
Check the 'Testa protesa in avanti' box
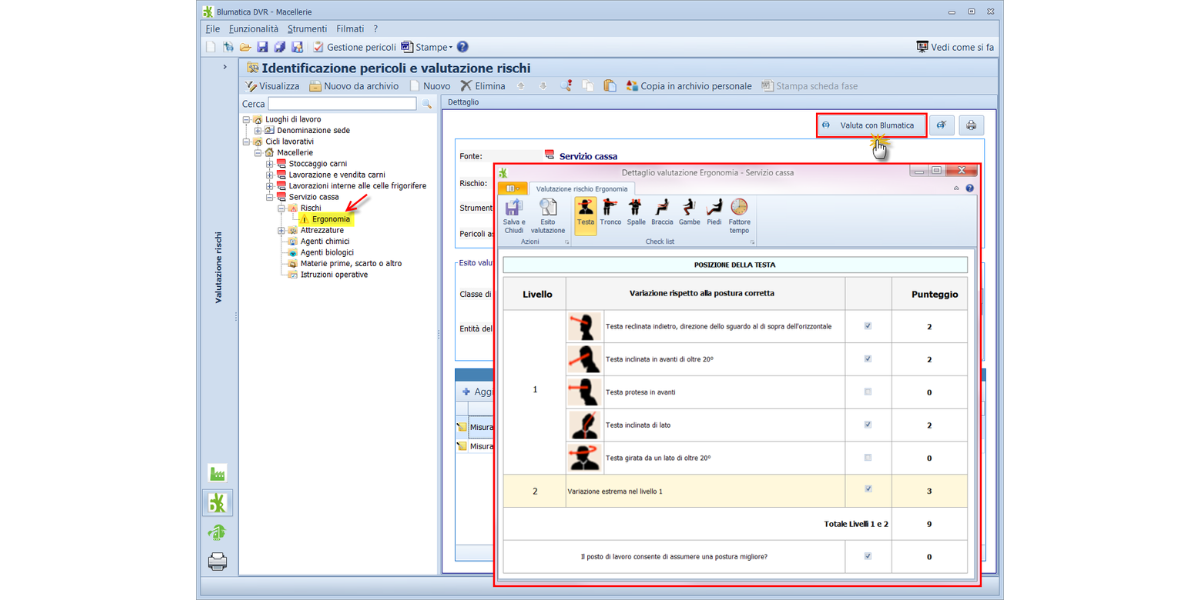click(867, 392)
